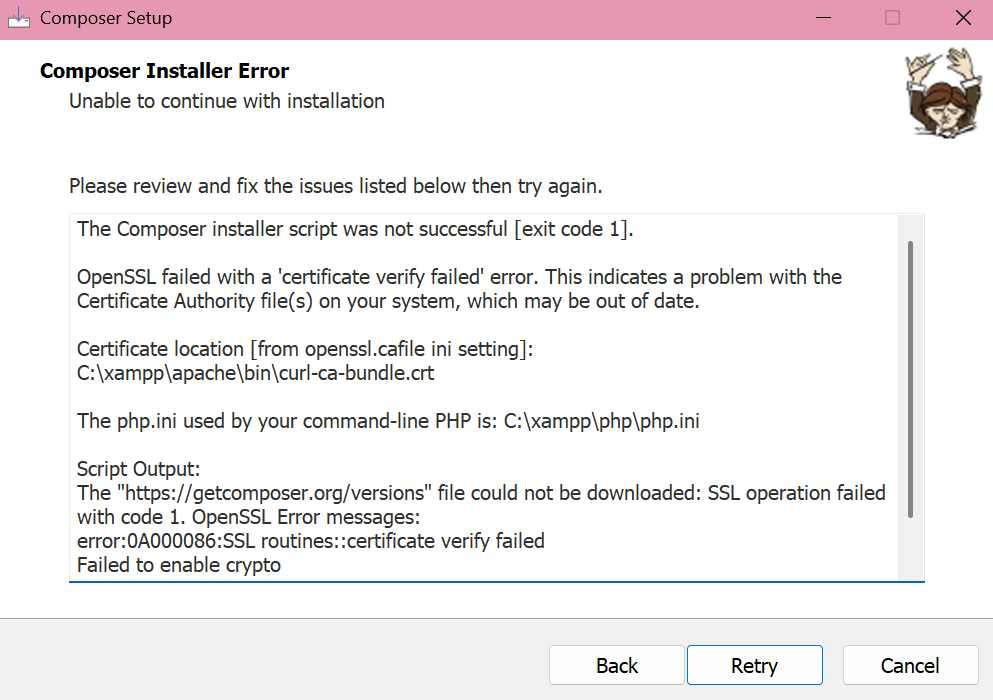The height and width of the screenshot is (700, 993).
Task: Click the "exit code 1" error line
Action: click(x=355, y=229)
